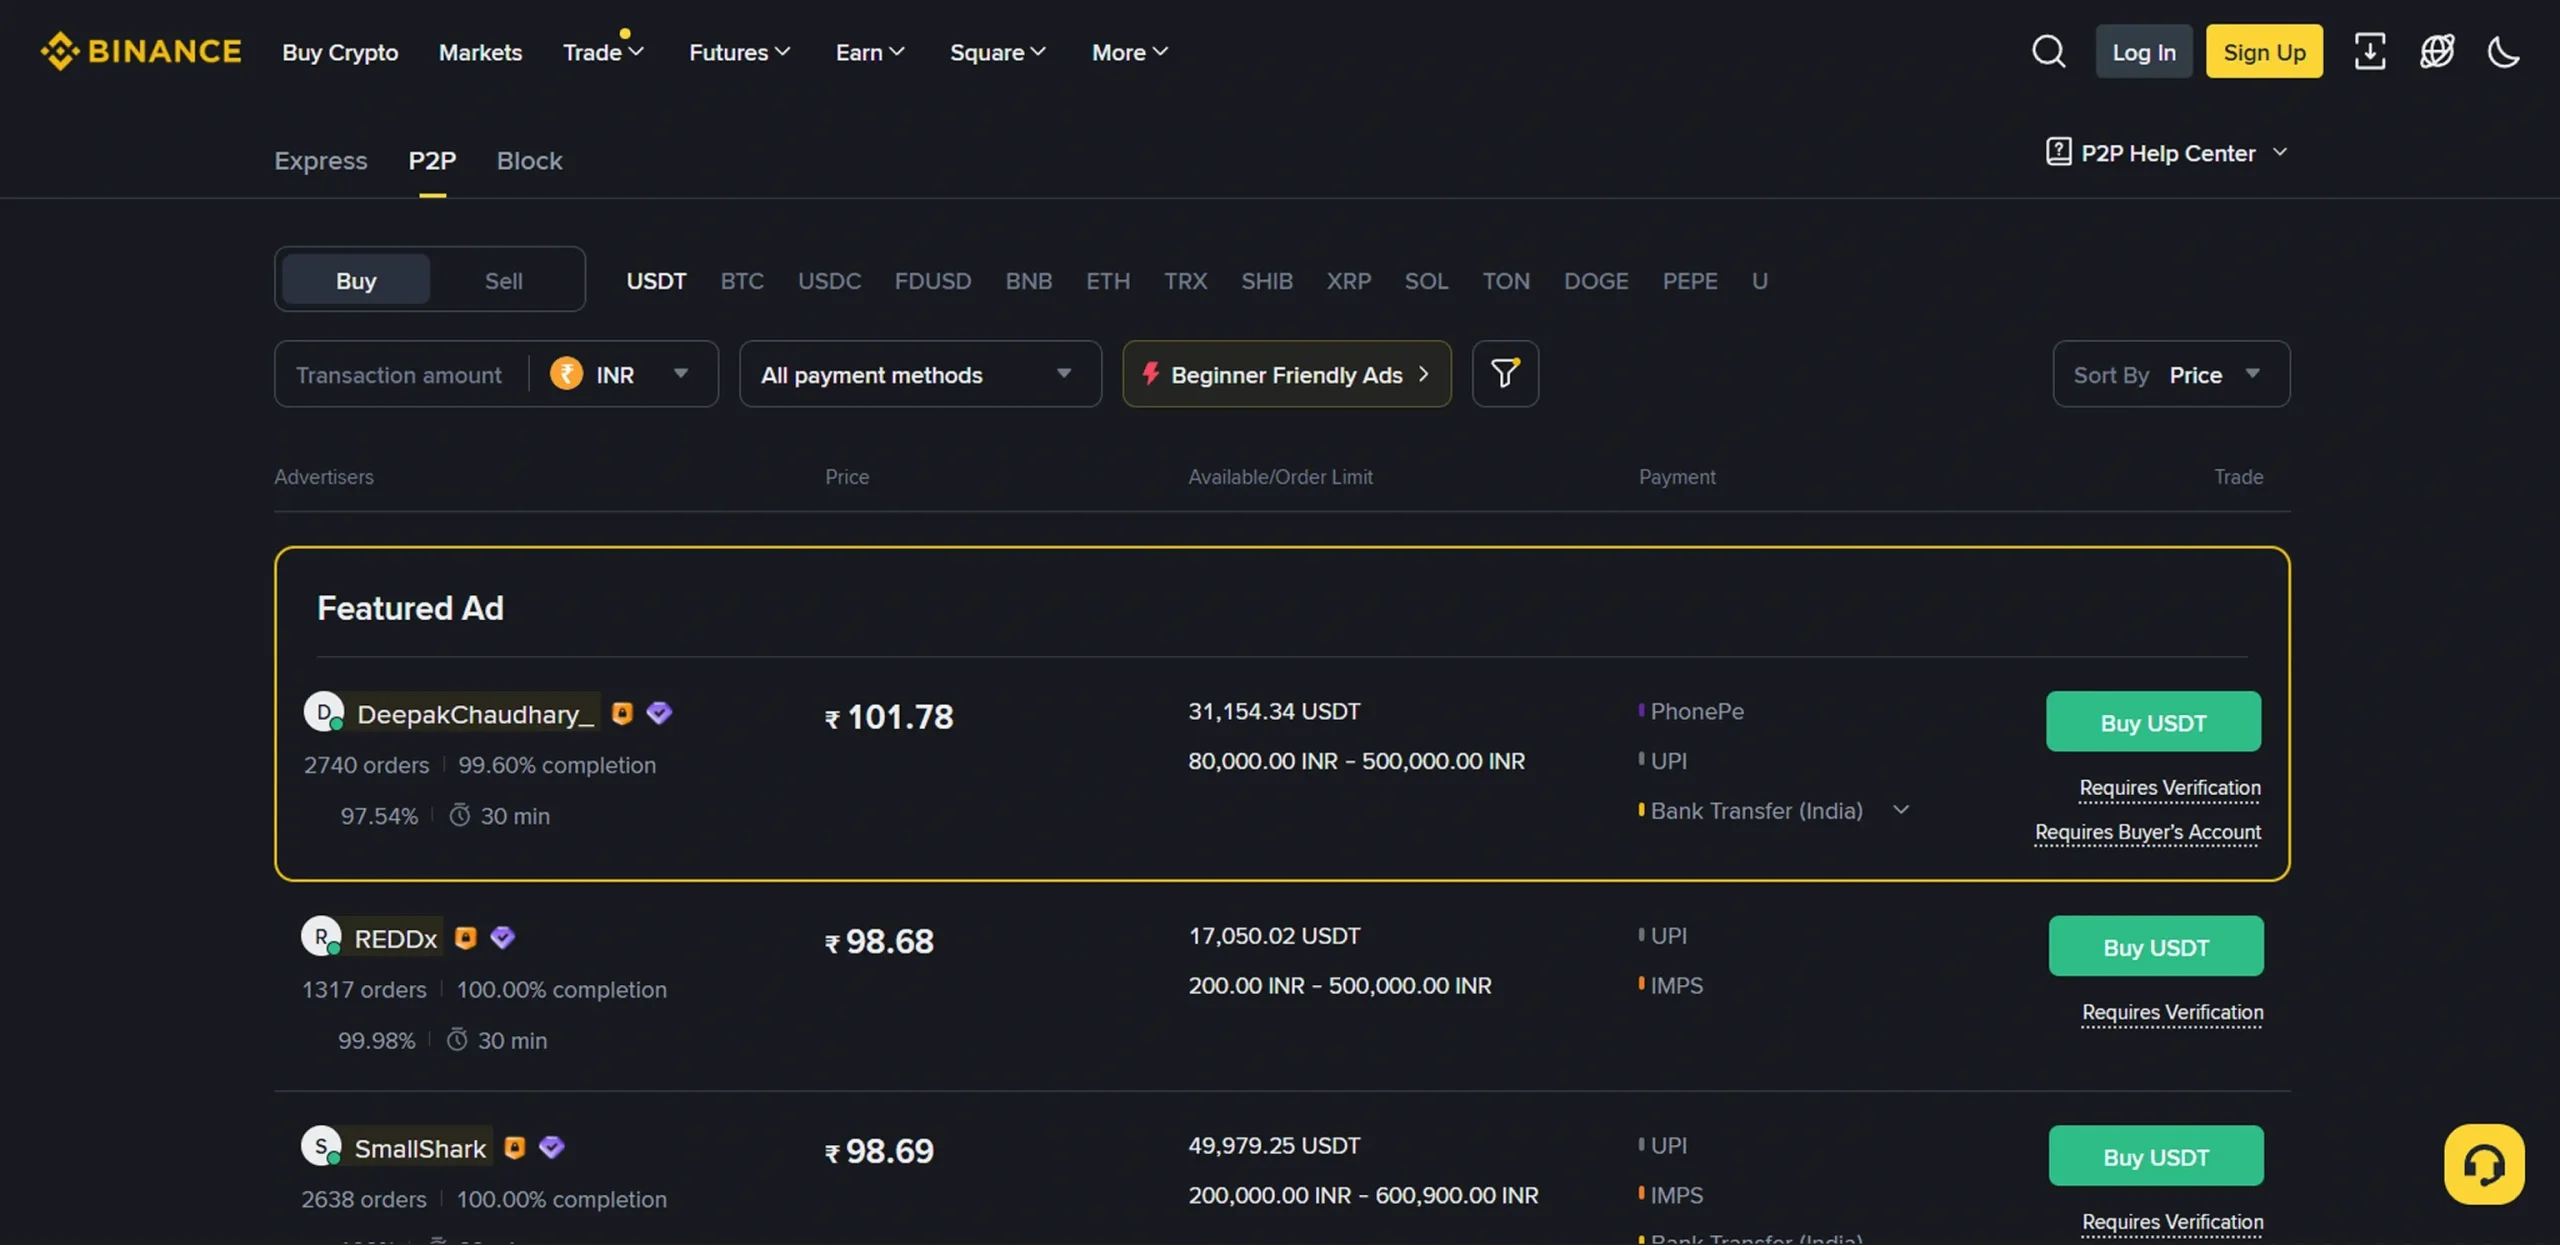Click DeepakChaudhary_ orange merchant badge
The image size is (2560, 1245).
(x=622, y=713)
